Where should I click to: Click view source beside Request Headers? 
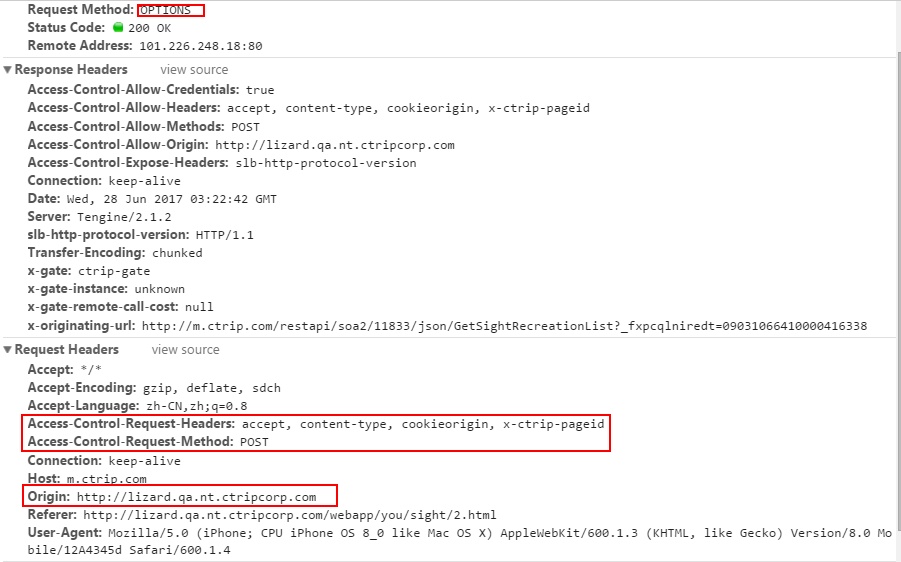pos(185,350)
